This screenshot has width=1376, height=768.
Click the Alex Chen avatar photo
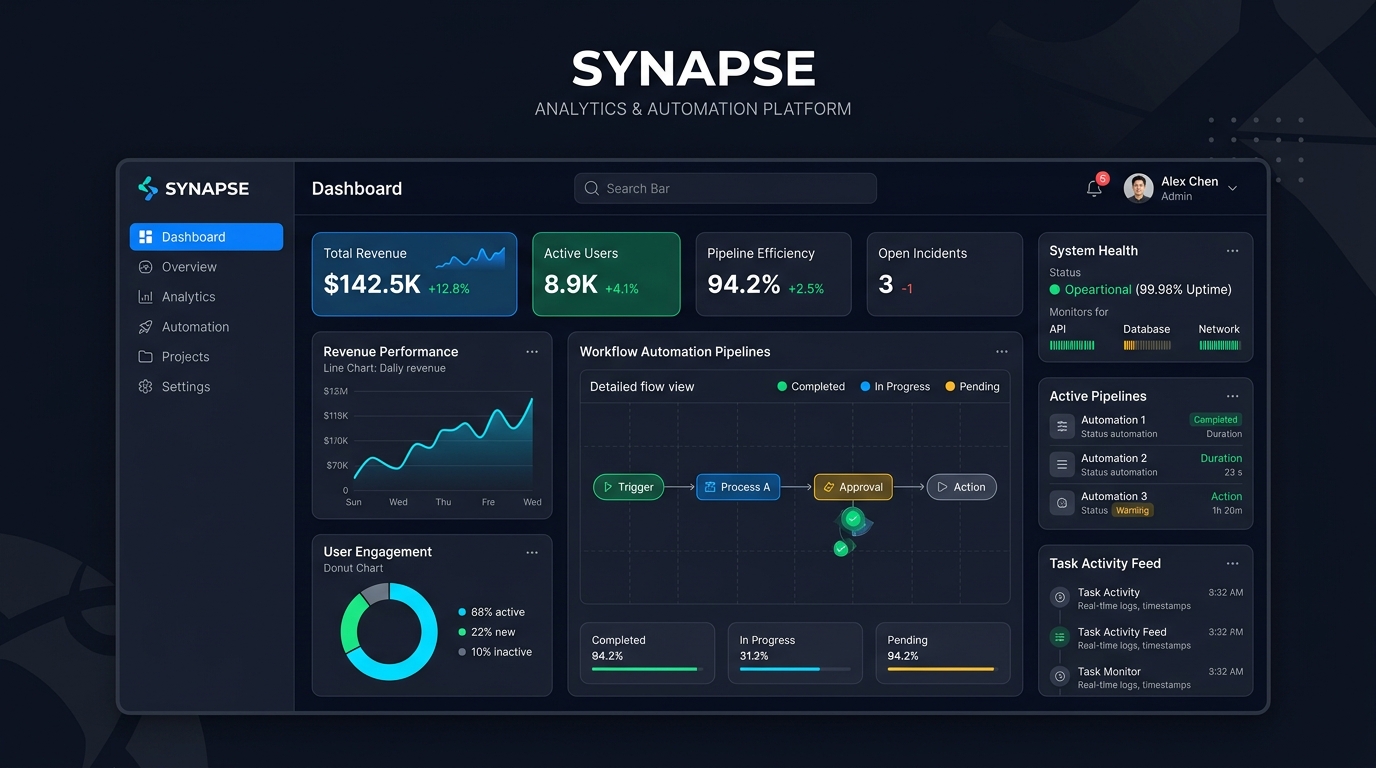[x=1138, y=188]
